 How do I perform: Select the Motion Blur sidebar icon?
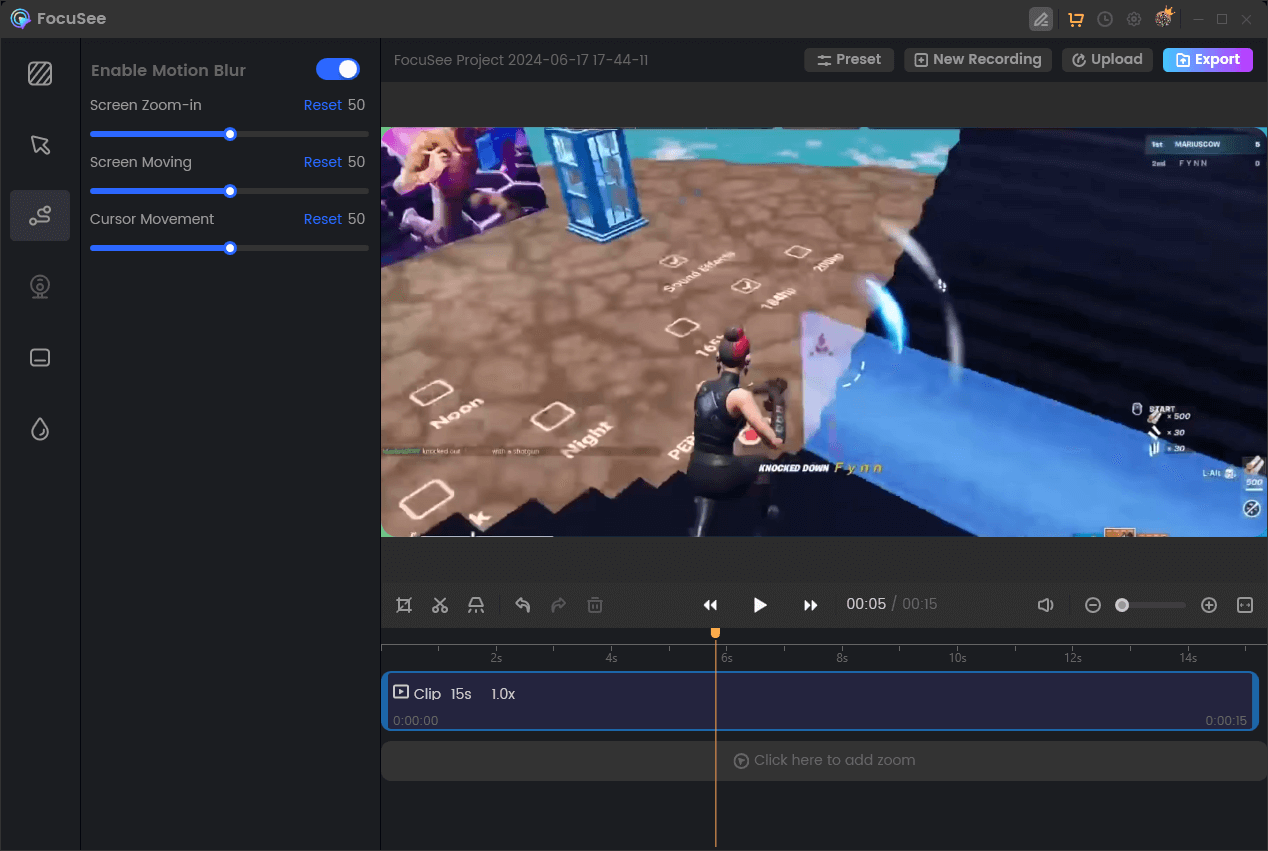(x=40, y=216)
